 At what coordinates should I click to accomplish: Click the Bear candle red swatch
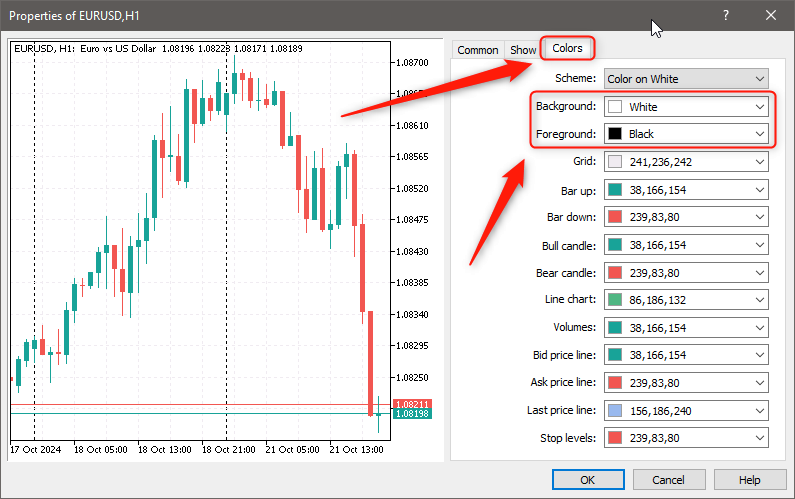(x=615, y=273)
